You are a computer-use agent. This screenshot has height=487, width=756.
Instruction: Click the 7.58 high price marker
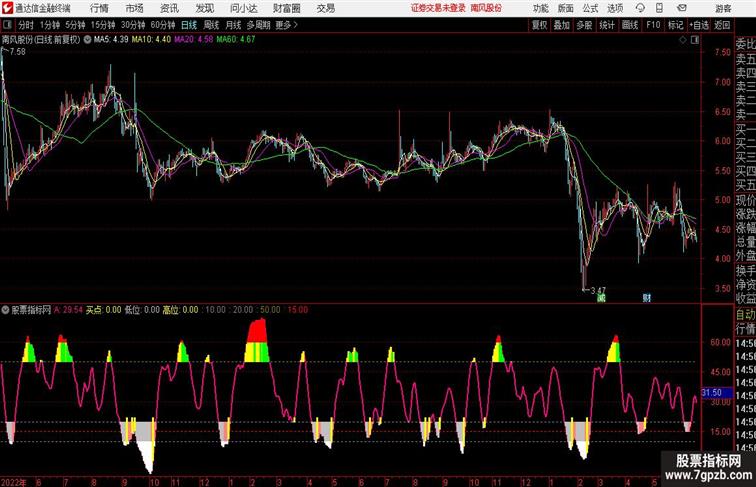coord(17,52)
